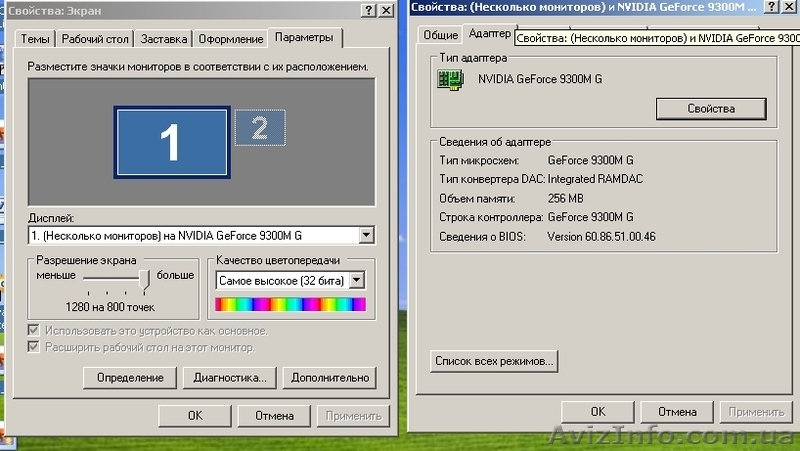Switch to the Темы tab

tap(35, 39)
